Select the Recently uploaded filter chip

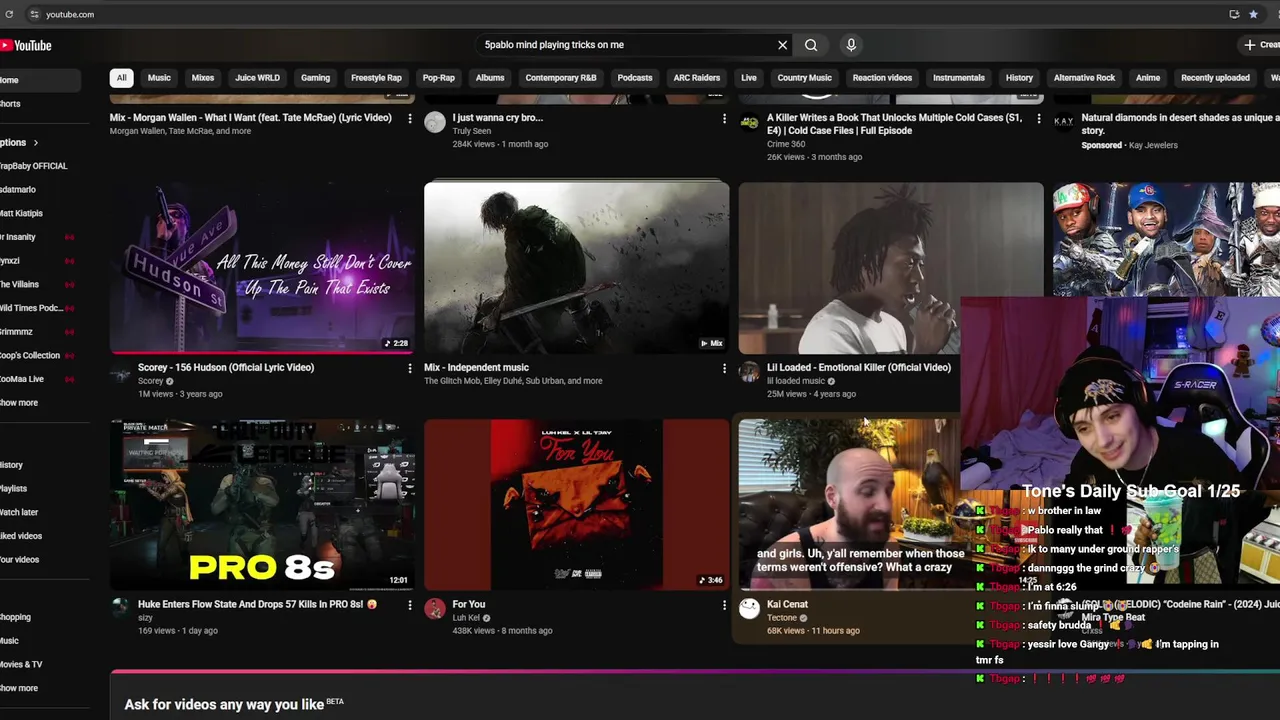point(1215,78)
